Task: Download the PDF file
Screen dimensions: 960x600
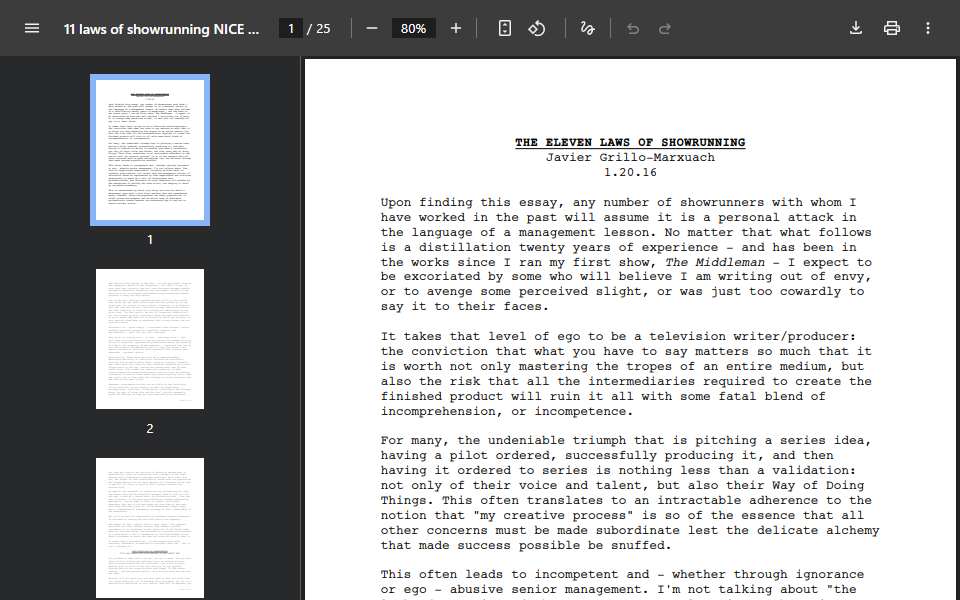Action: pos(856,28)
